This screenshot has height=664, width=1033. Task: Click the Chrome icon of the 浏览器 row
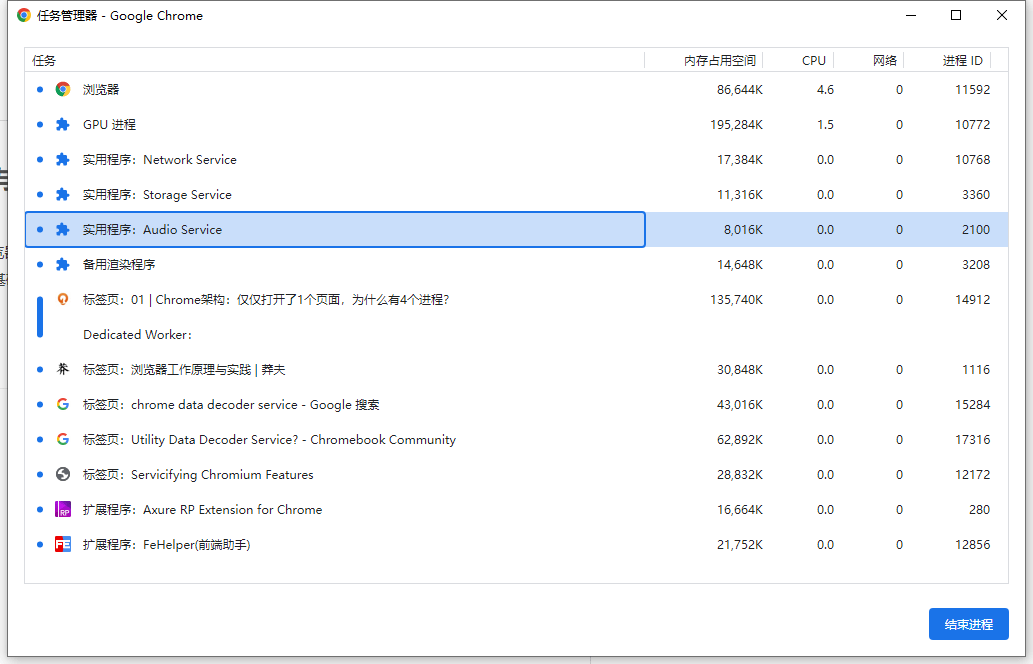tap(63, 90)
